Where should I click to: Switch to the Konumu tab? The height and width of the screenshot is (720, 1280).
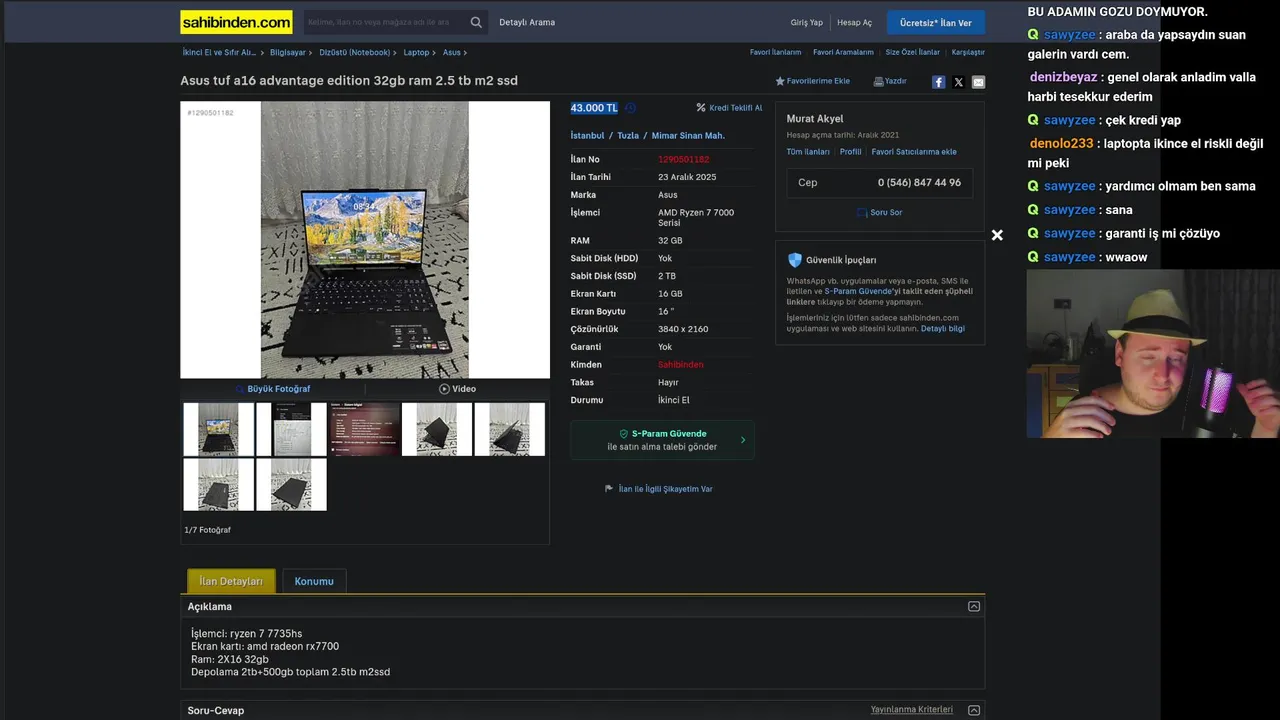pos(314,581)
